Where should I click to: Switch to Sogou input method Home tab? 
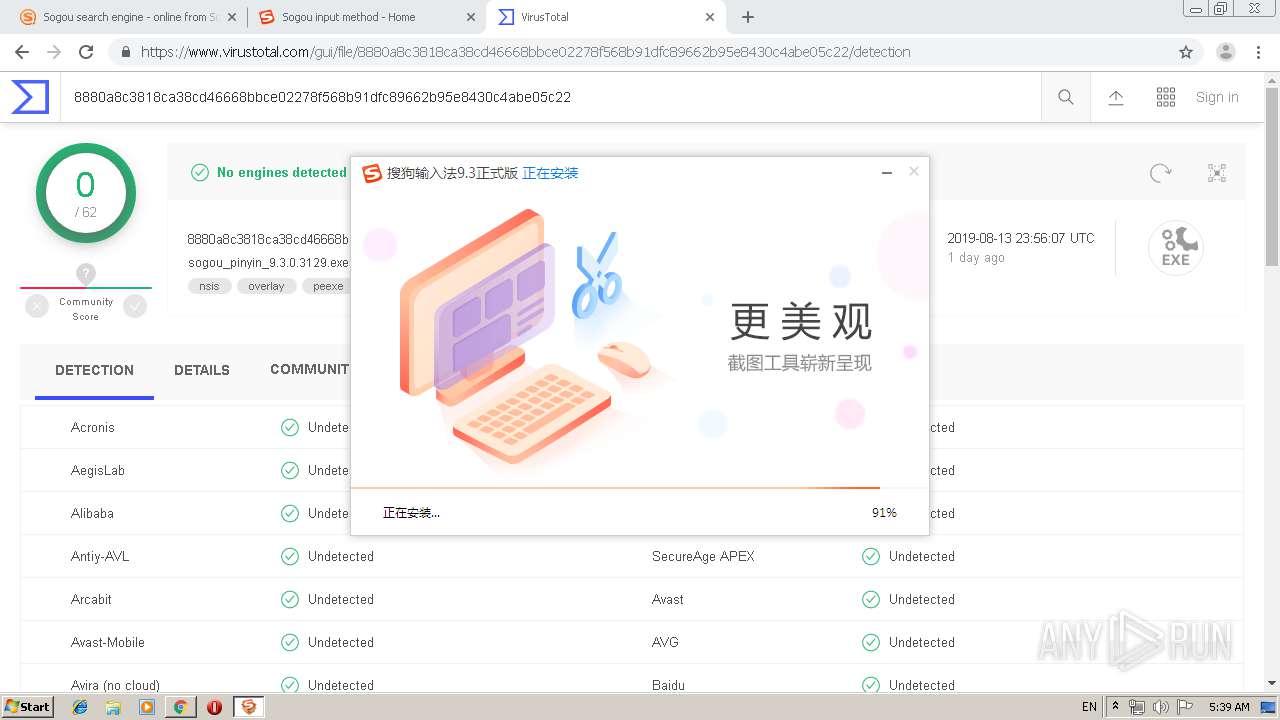tap(365, 17)
